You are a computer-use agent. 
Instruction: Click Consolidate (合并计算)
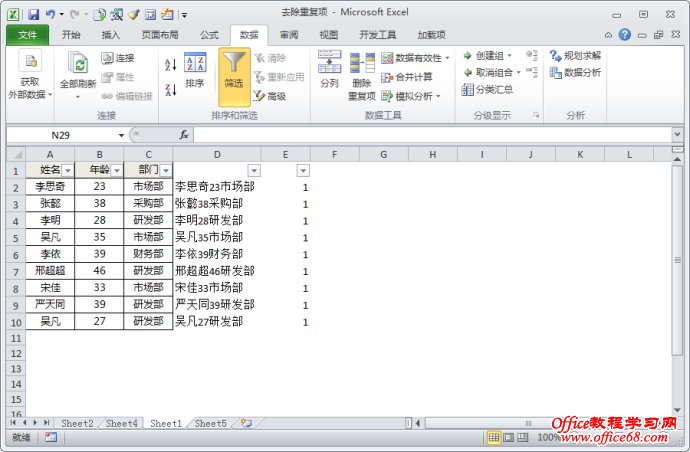coord(407,77)
